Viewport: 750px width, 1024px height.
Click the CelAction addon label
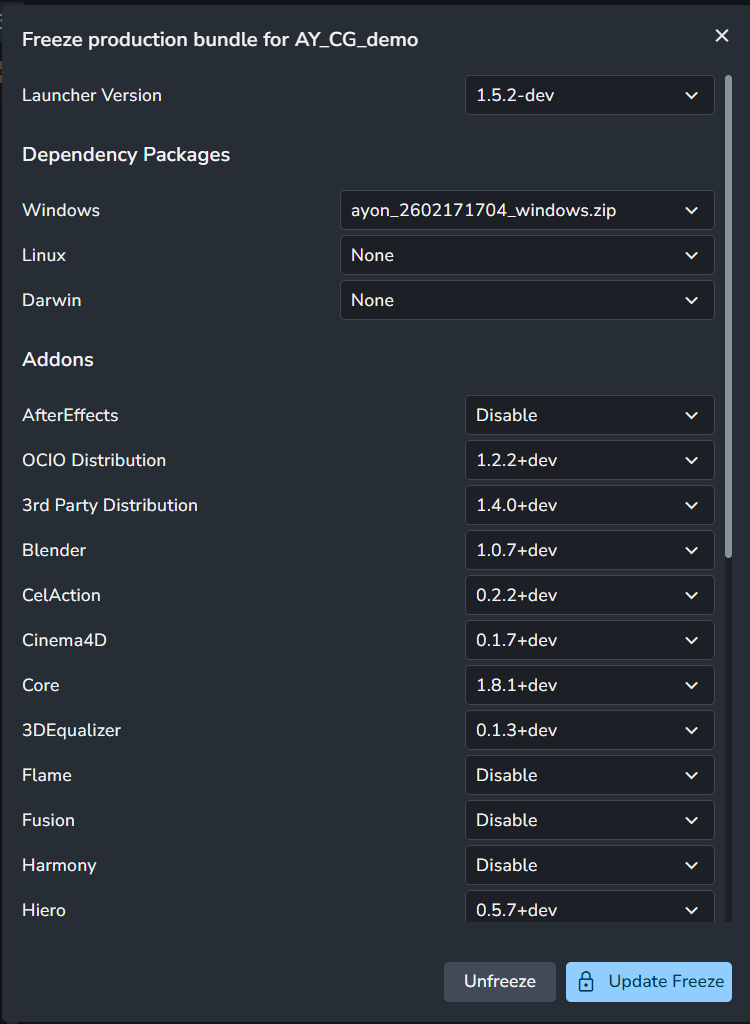click(x=61, y=596)
